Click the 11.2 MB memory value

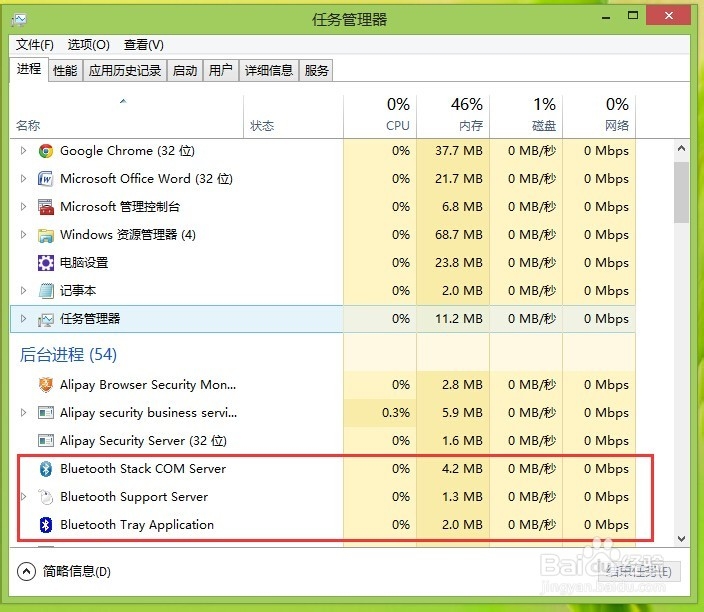pos(459,319)
